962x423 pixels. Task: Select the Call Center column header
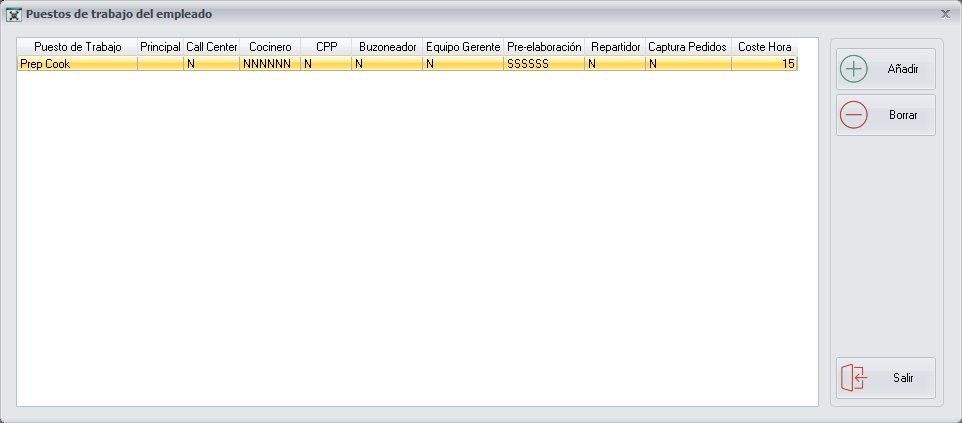pos(211,47)
